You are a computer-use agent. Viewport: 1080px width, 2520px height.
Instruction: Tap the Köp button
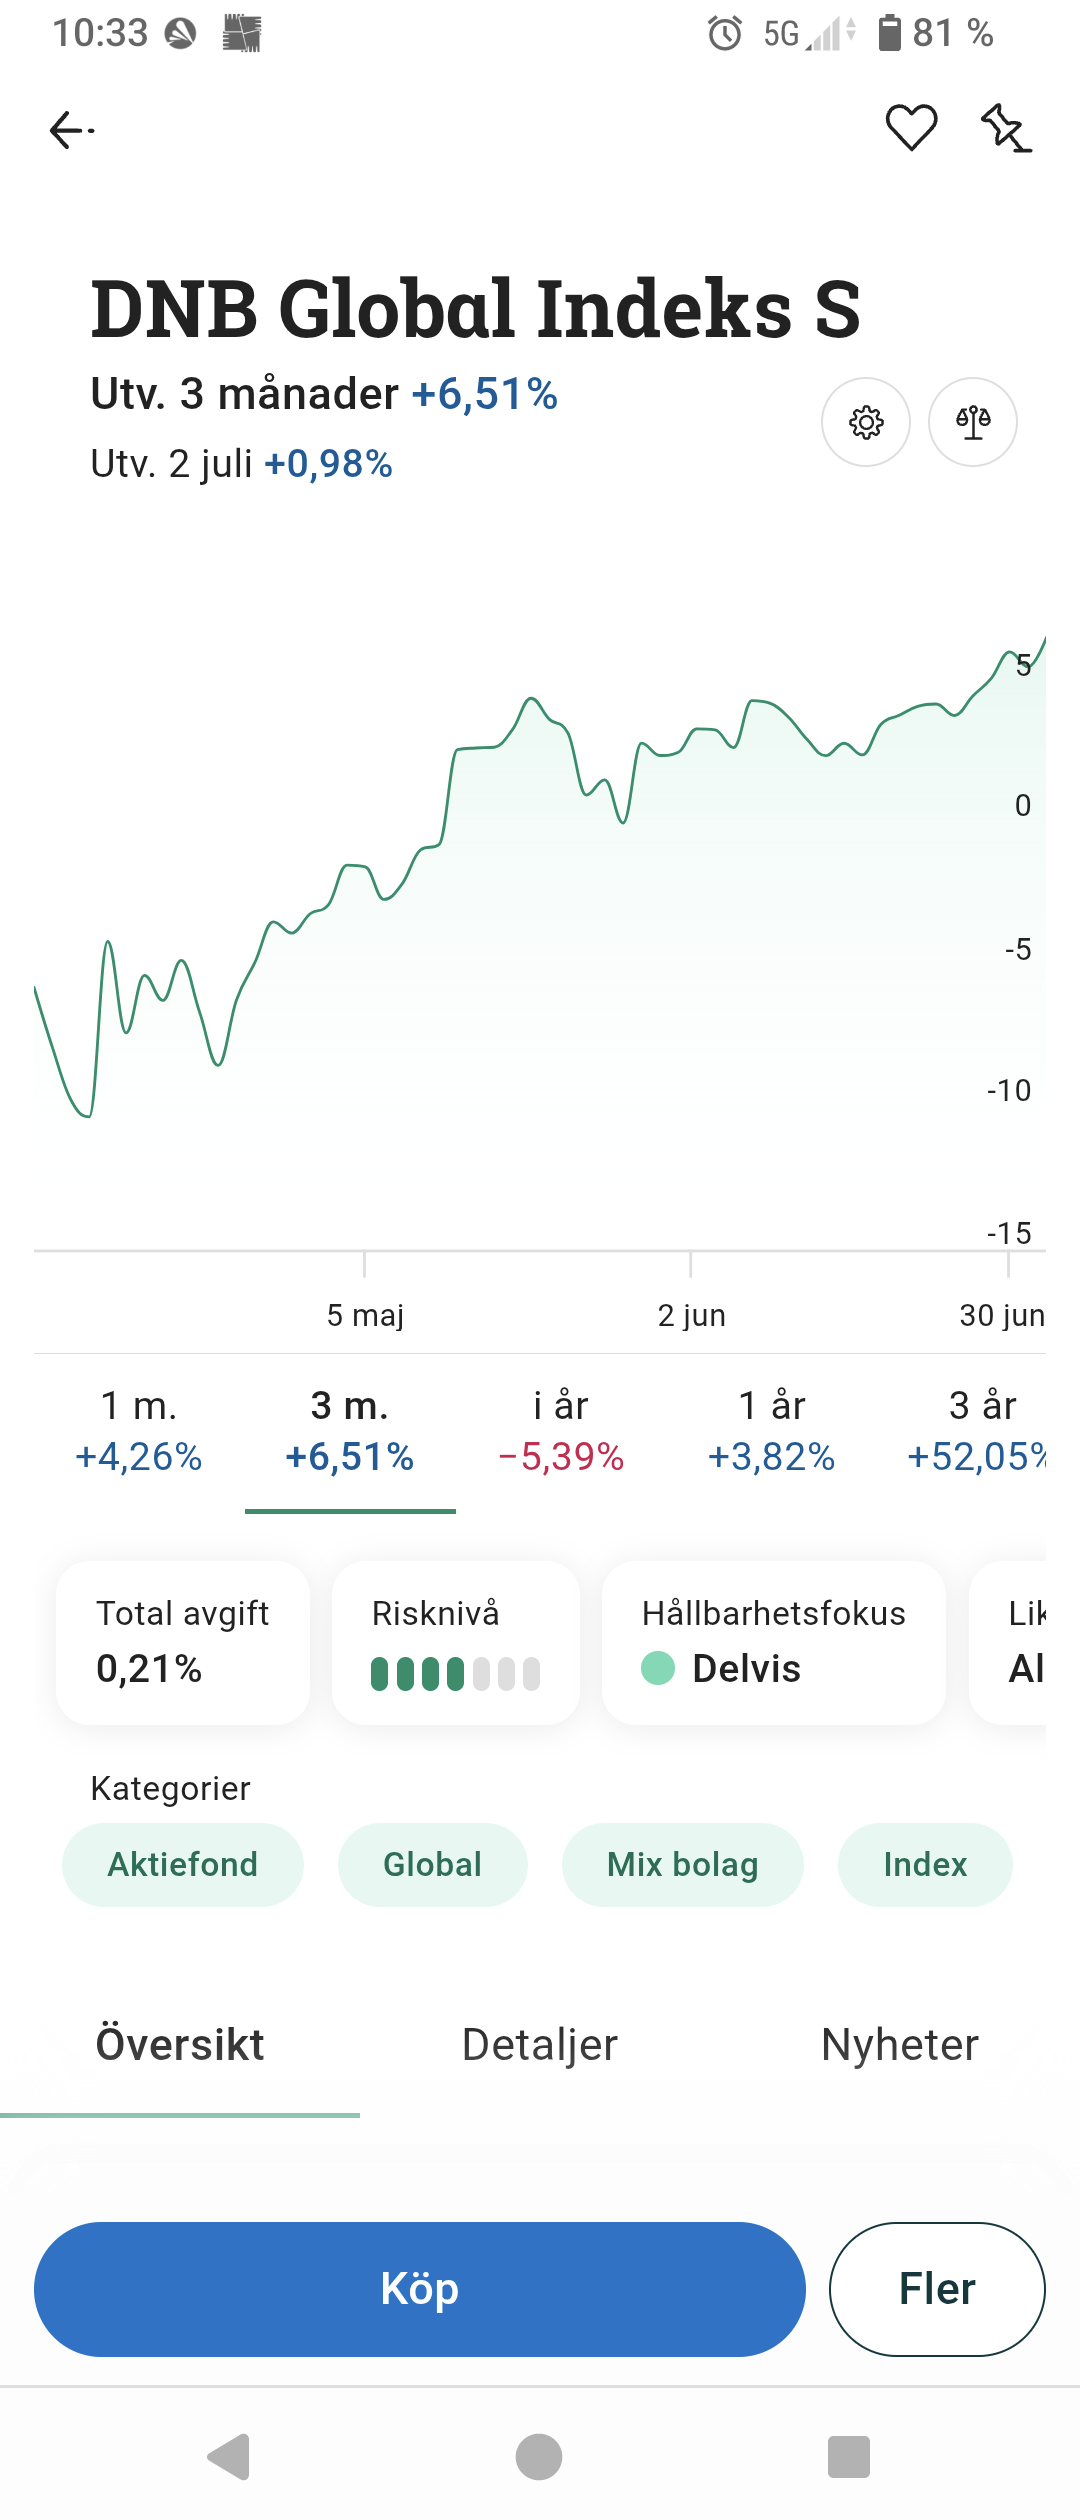click(x=420, y=2289)
